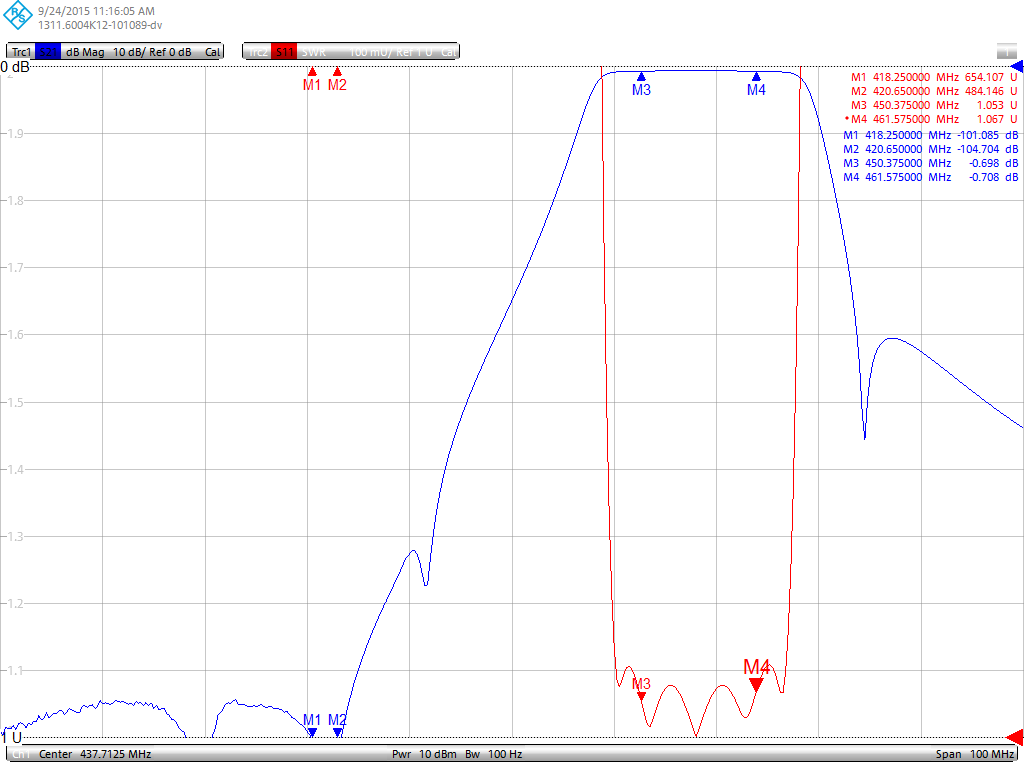
Task: Click the Pwr 10 dBm setting
Action: [x=424, y=754]
